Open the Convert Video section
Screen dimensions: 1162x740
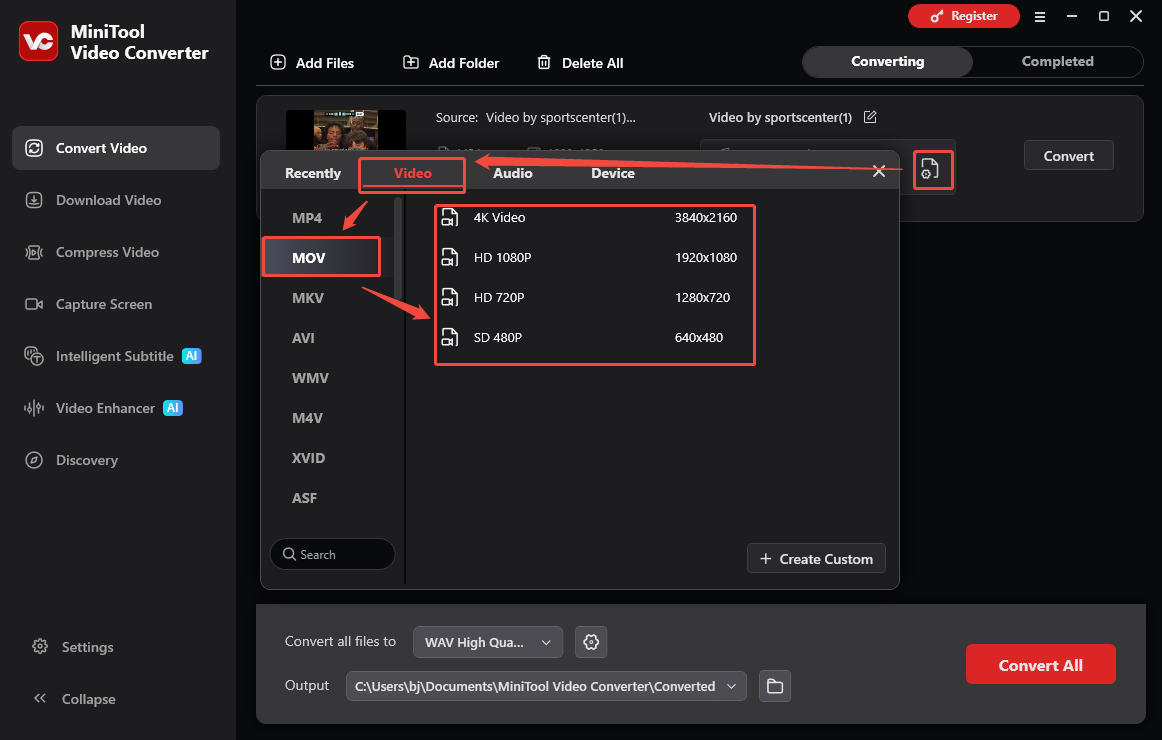pos(116,148)
